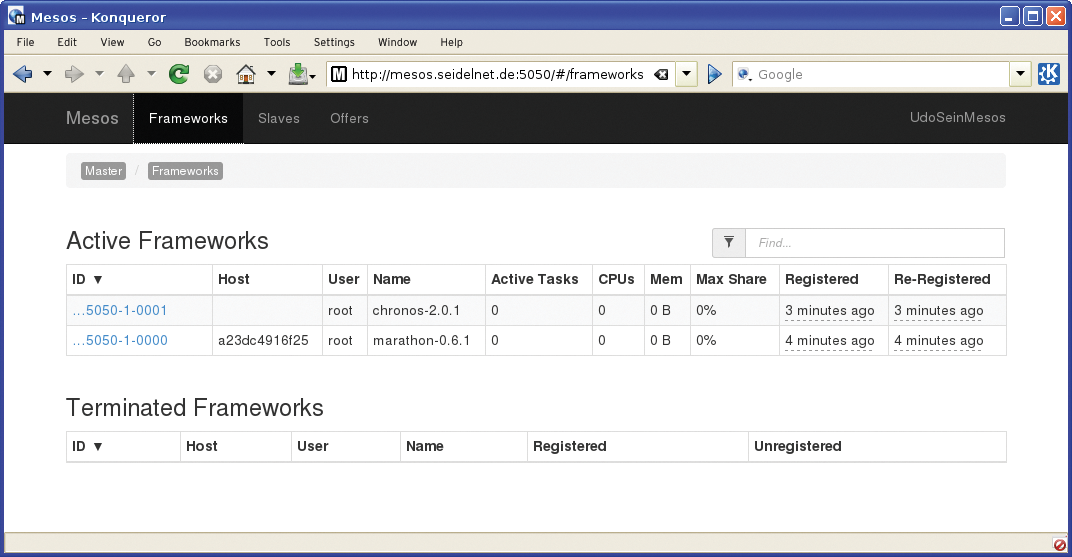Open the Forward history dropdown arrow
Image resolution: width=1072 pixels, height=557 pixels.
[x=99, y=74]
